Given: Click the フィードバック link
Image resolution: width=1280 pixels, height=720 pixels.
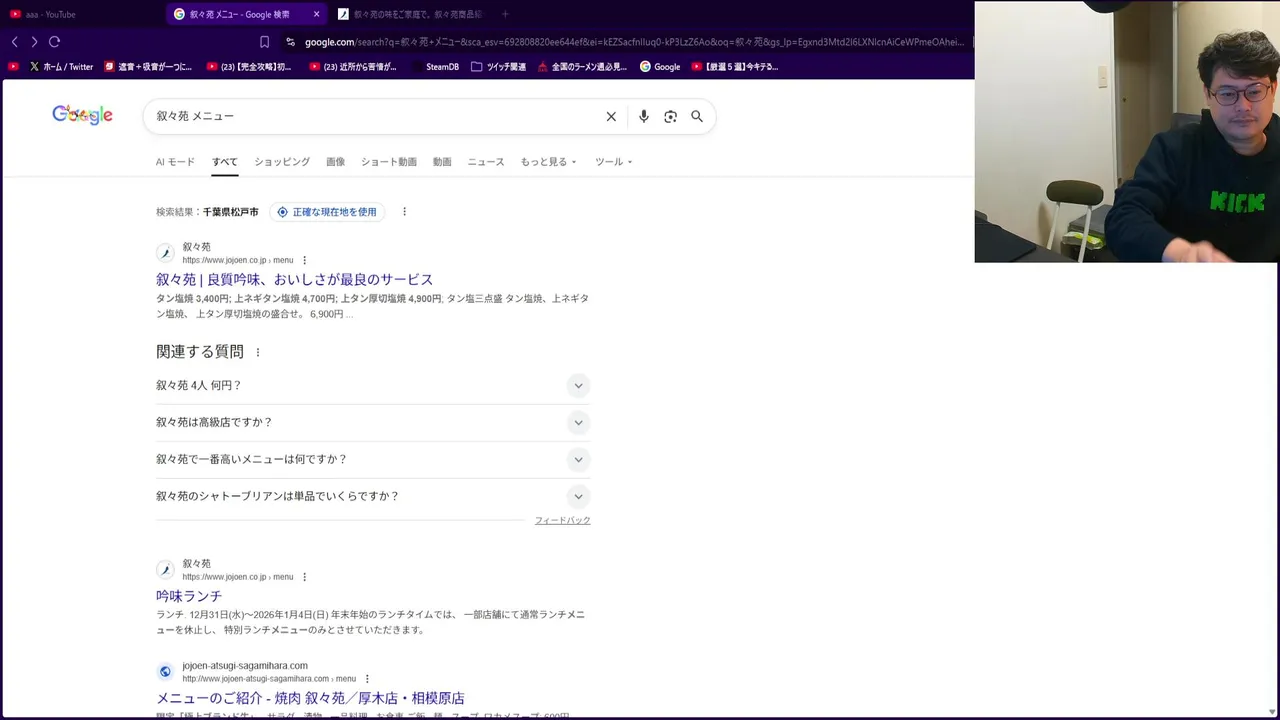Looking at the screenshot, I should [x=562, y=521].
